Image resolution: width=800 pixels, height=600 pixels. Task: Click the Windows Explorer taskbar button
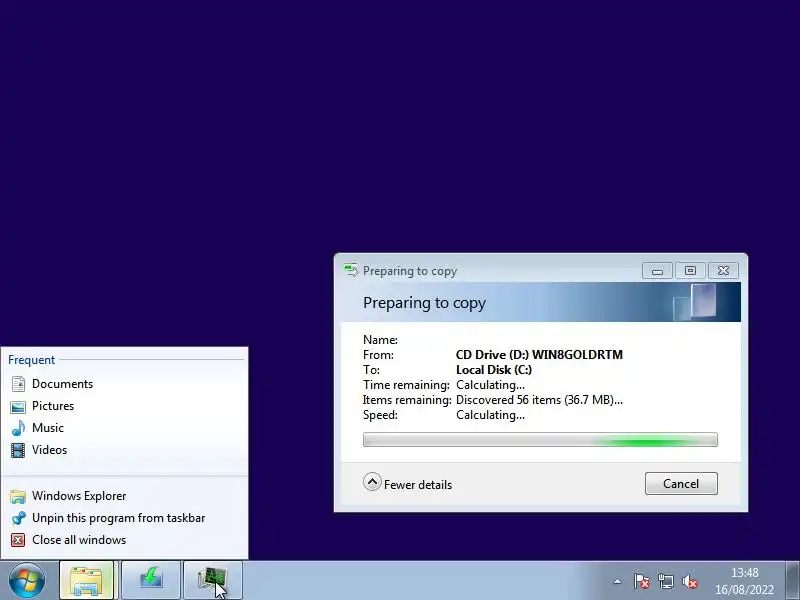[87, 581]
